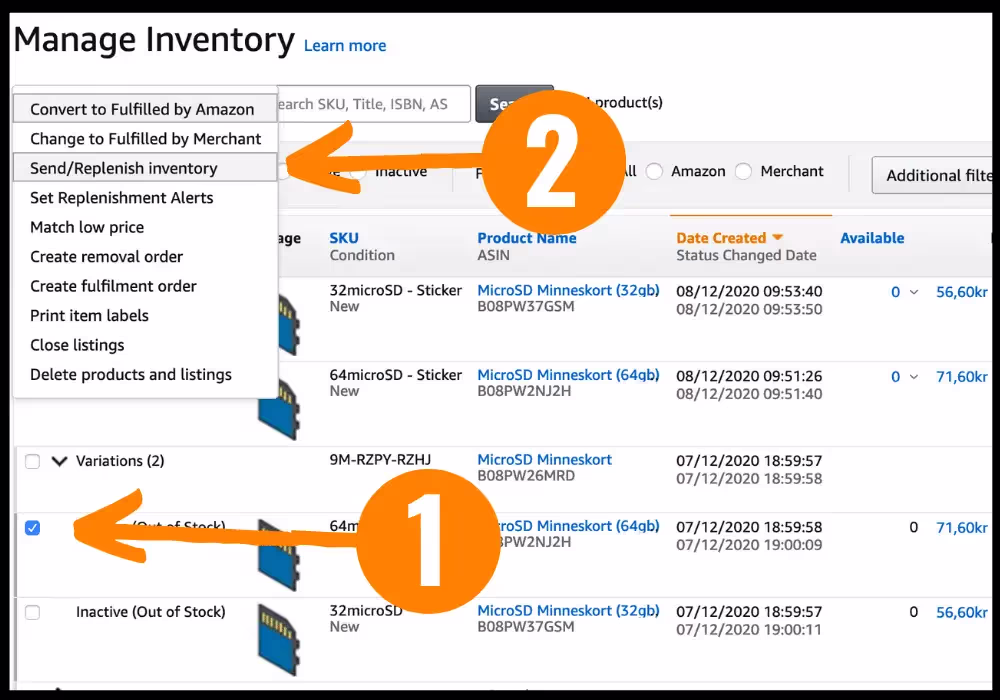Open MicroSD Minneskort (32gb) B08PW37GSM from 08/12/2020
The width and height of the screenshot is (1000, 700).
[568, 290]
